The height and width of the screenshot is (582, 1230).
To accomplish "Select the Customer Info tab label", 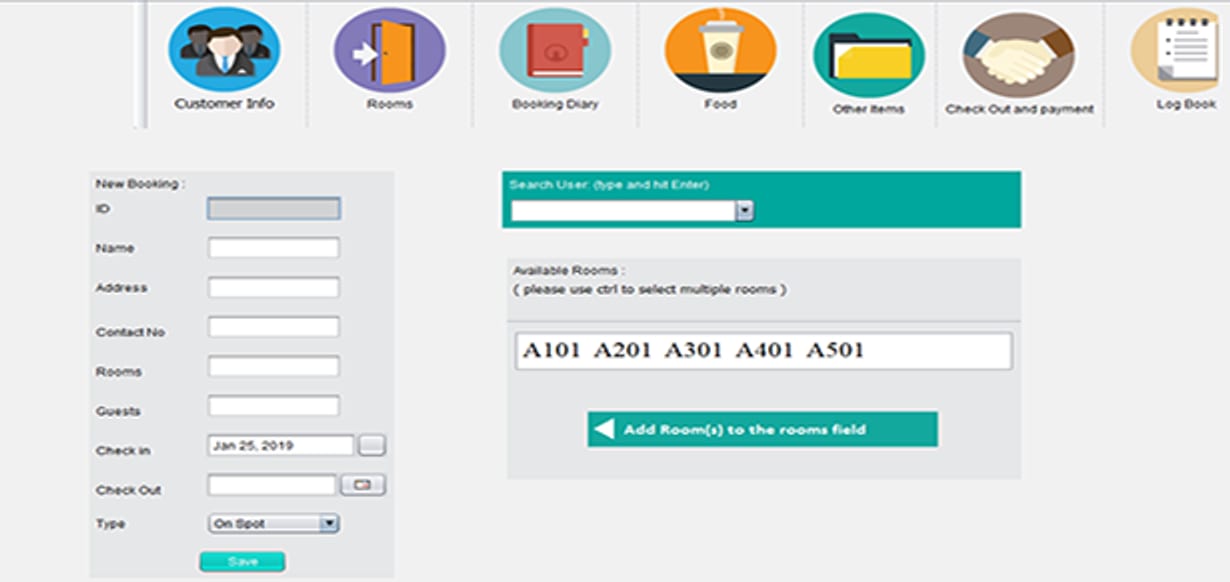I will (224, 103).
